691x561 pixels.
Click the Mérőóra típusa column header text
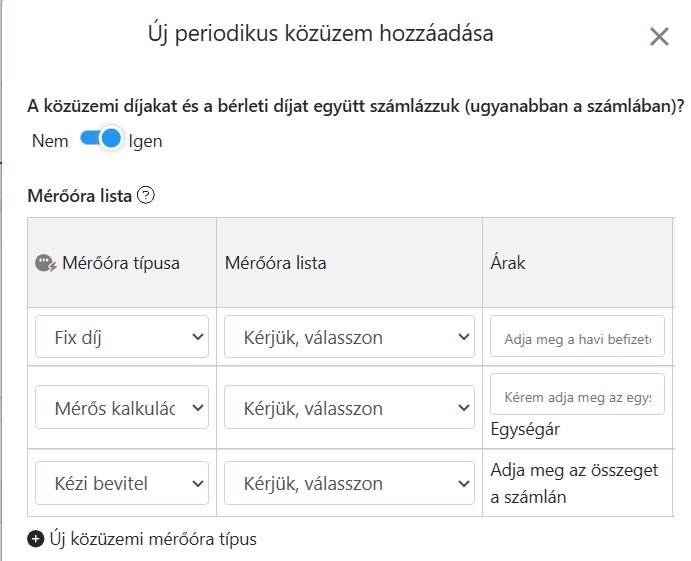pyautogui.click(x=121, y=263)
